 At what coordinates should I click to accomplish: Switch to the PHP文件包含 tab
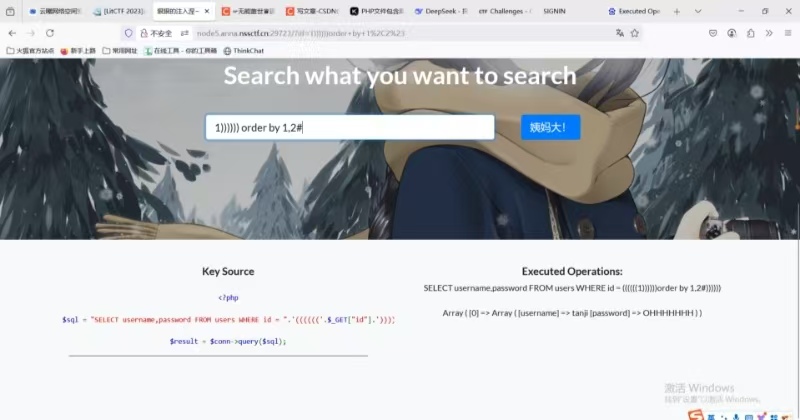pyautogui.click(x=376, y=11)
